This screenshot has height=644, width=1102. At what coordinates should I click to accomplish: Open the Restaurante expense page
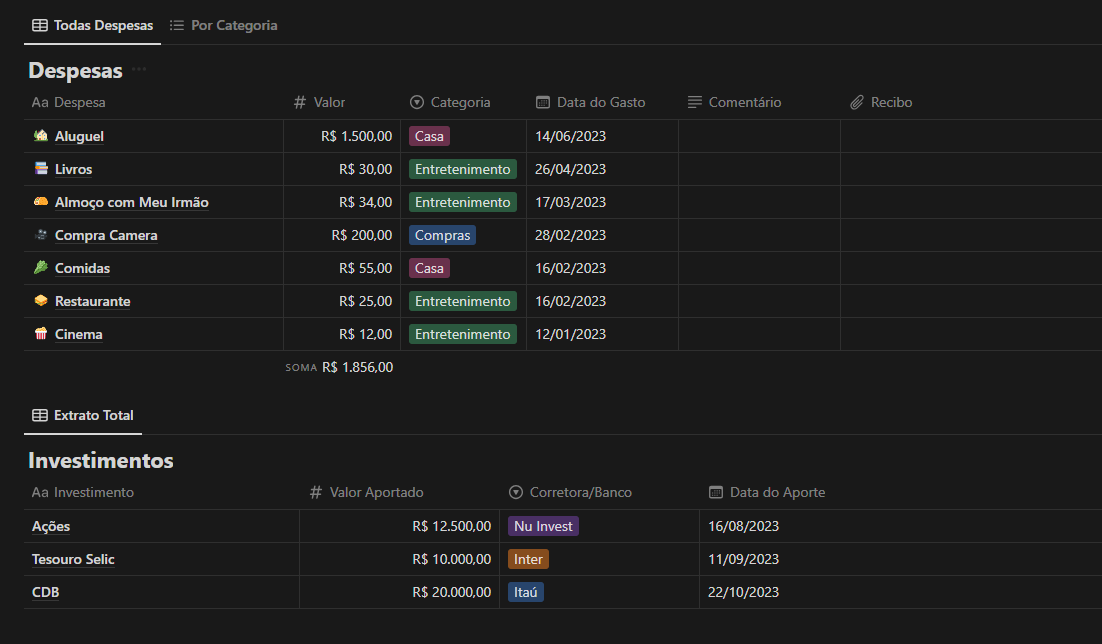(93, 302)
